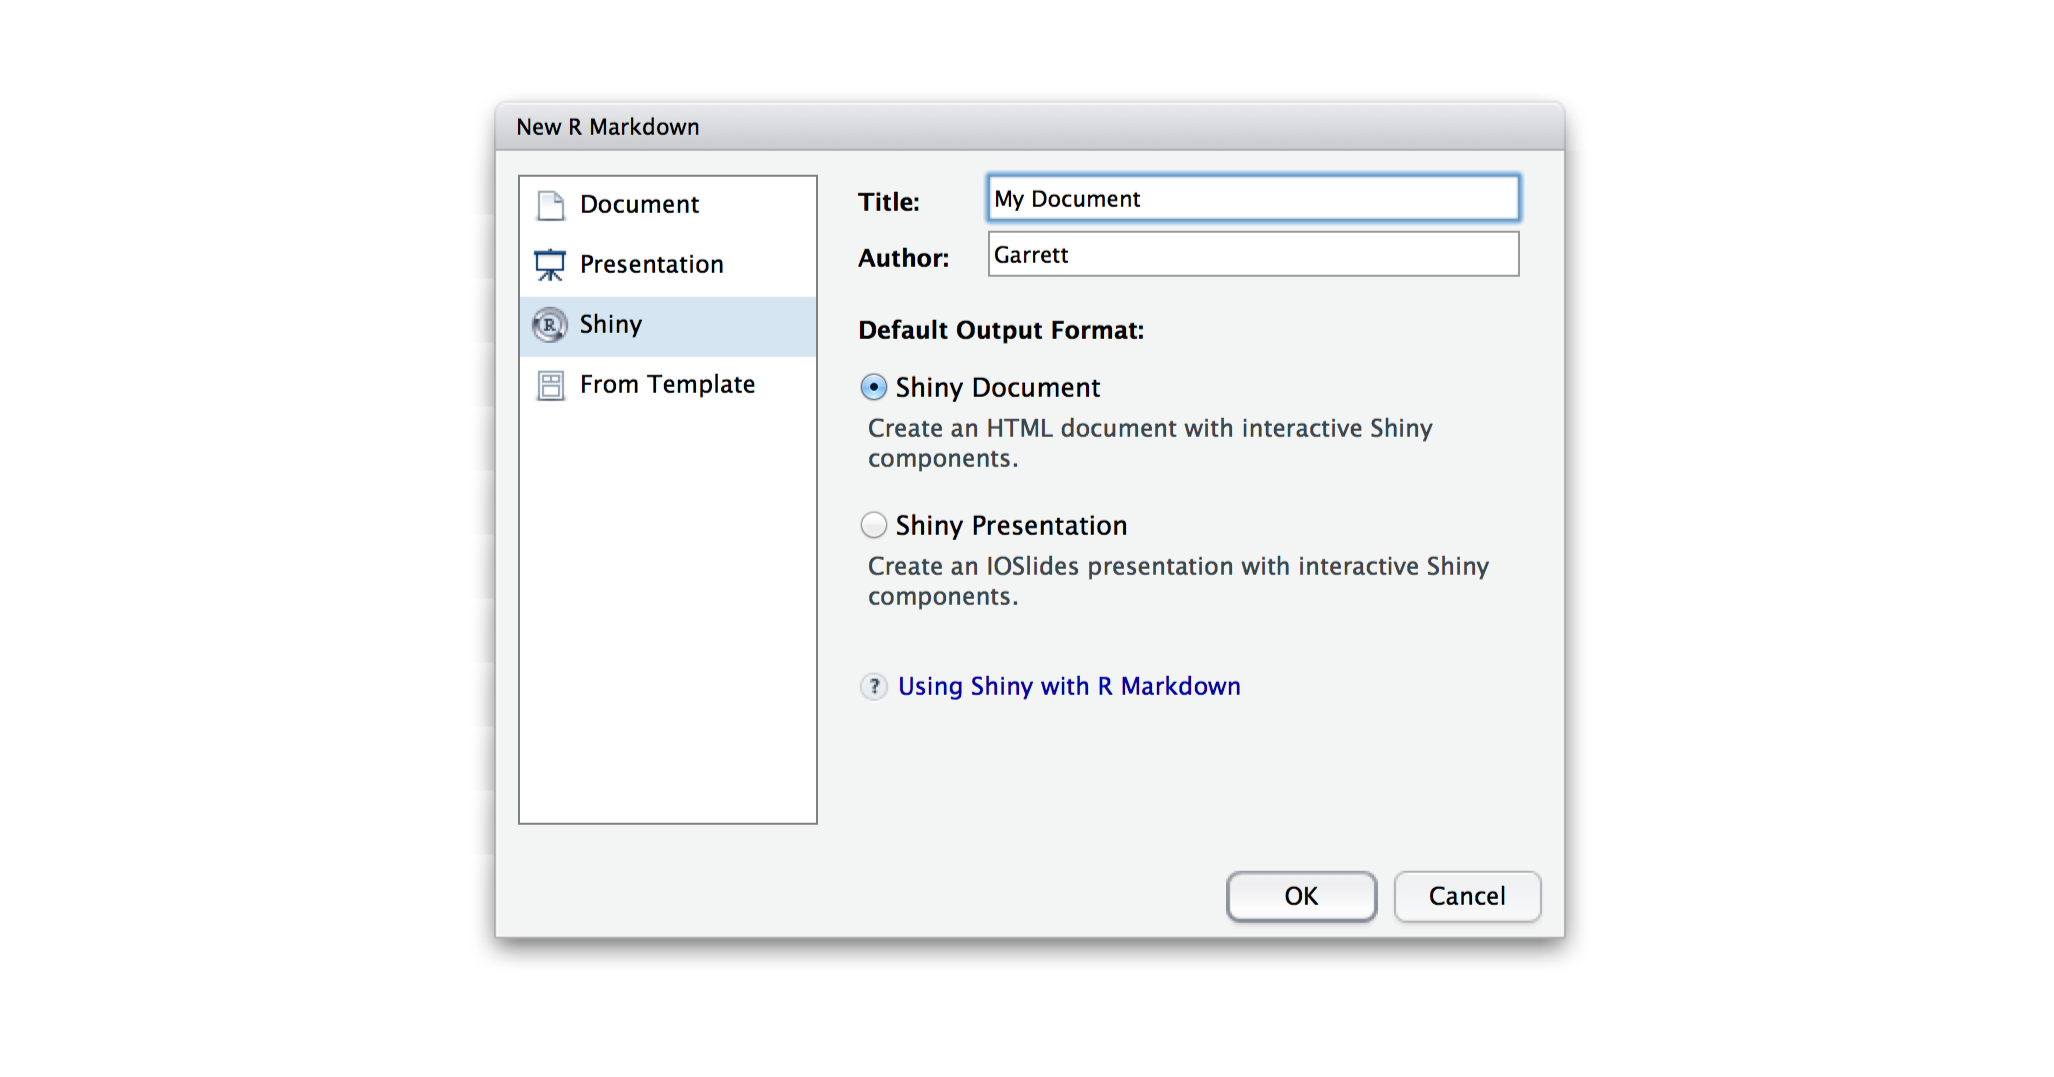This screenshot has height=1077, width=2054.
Task: Click the Garrett author text
Action: tap(1031, 255)
